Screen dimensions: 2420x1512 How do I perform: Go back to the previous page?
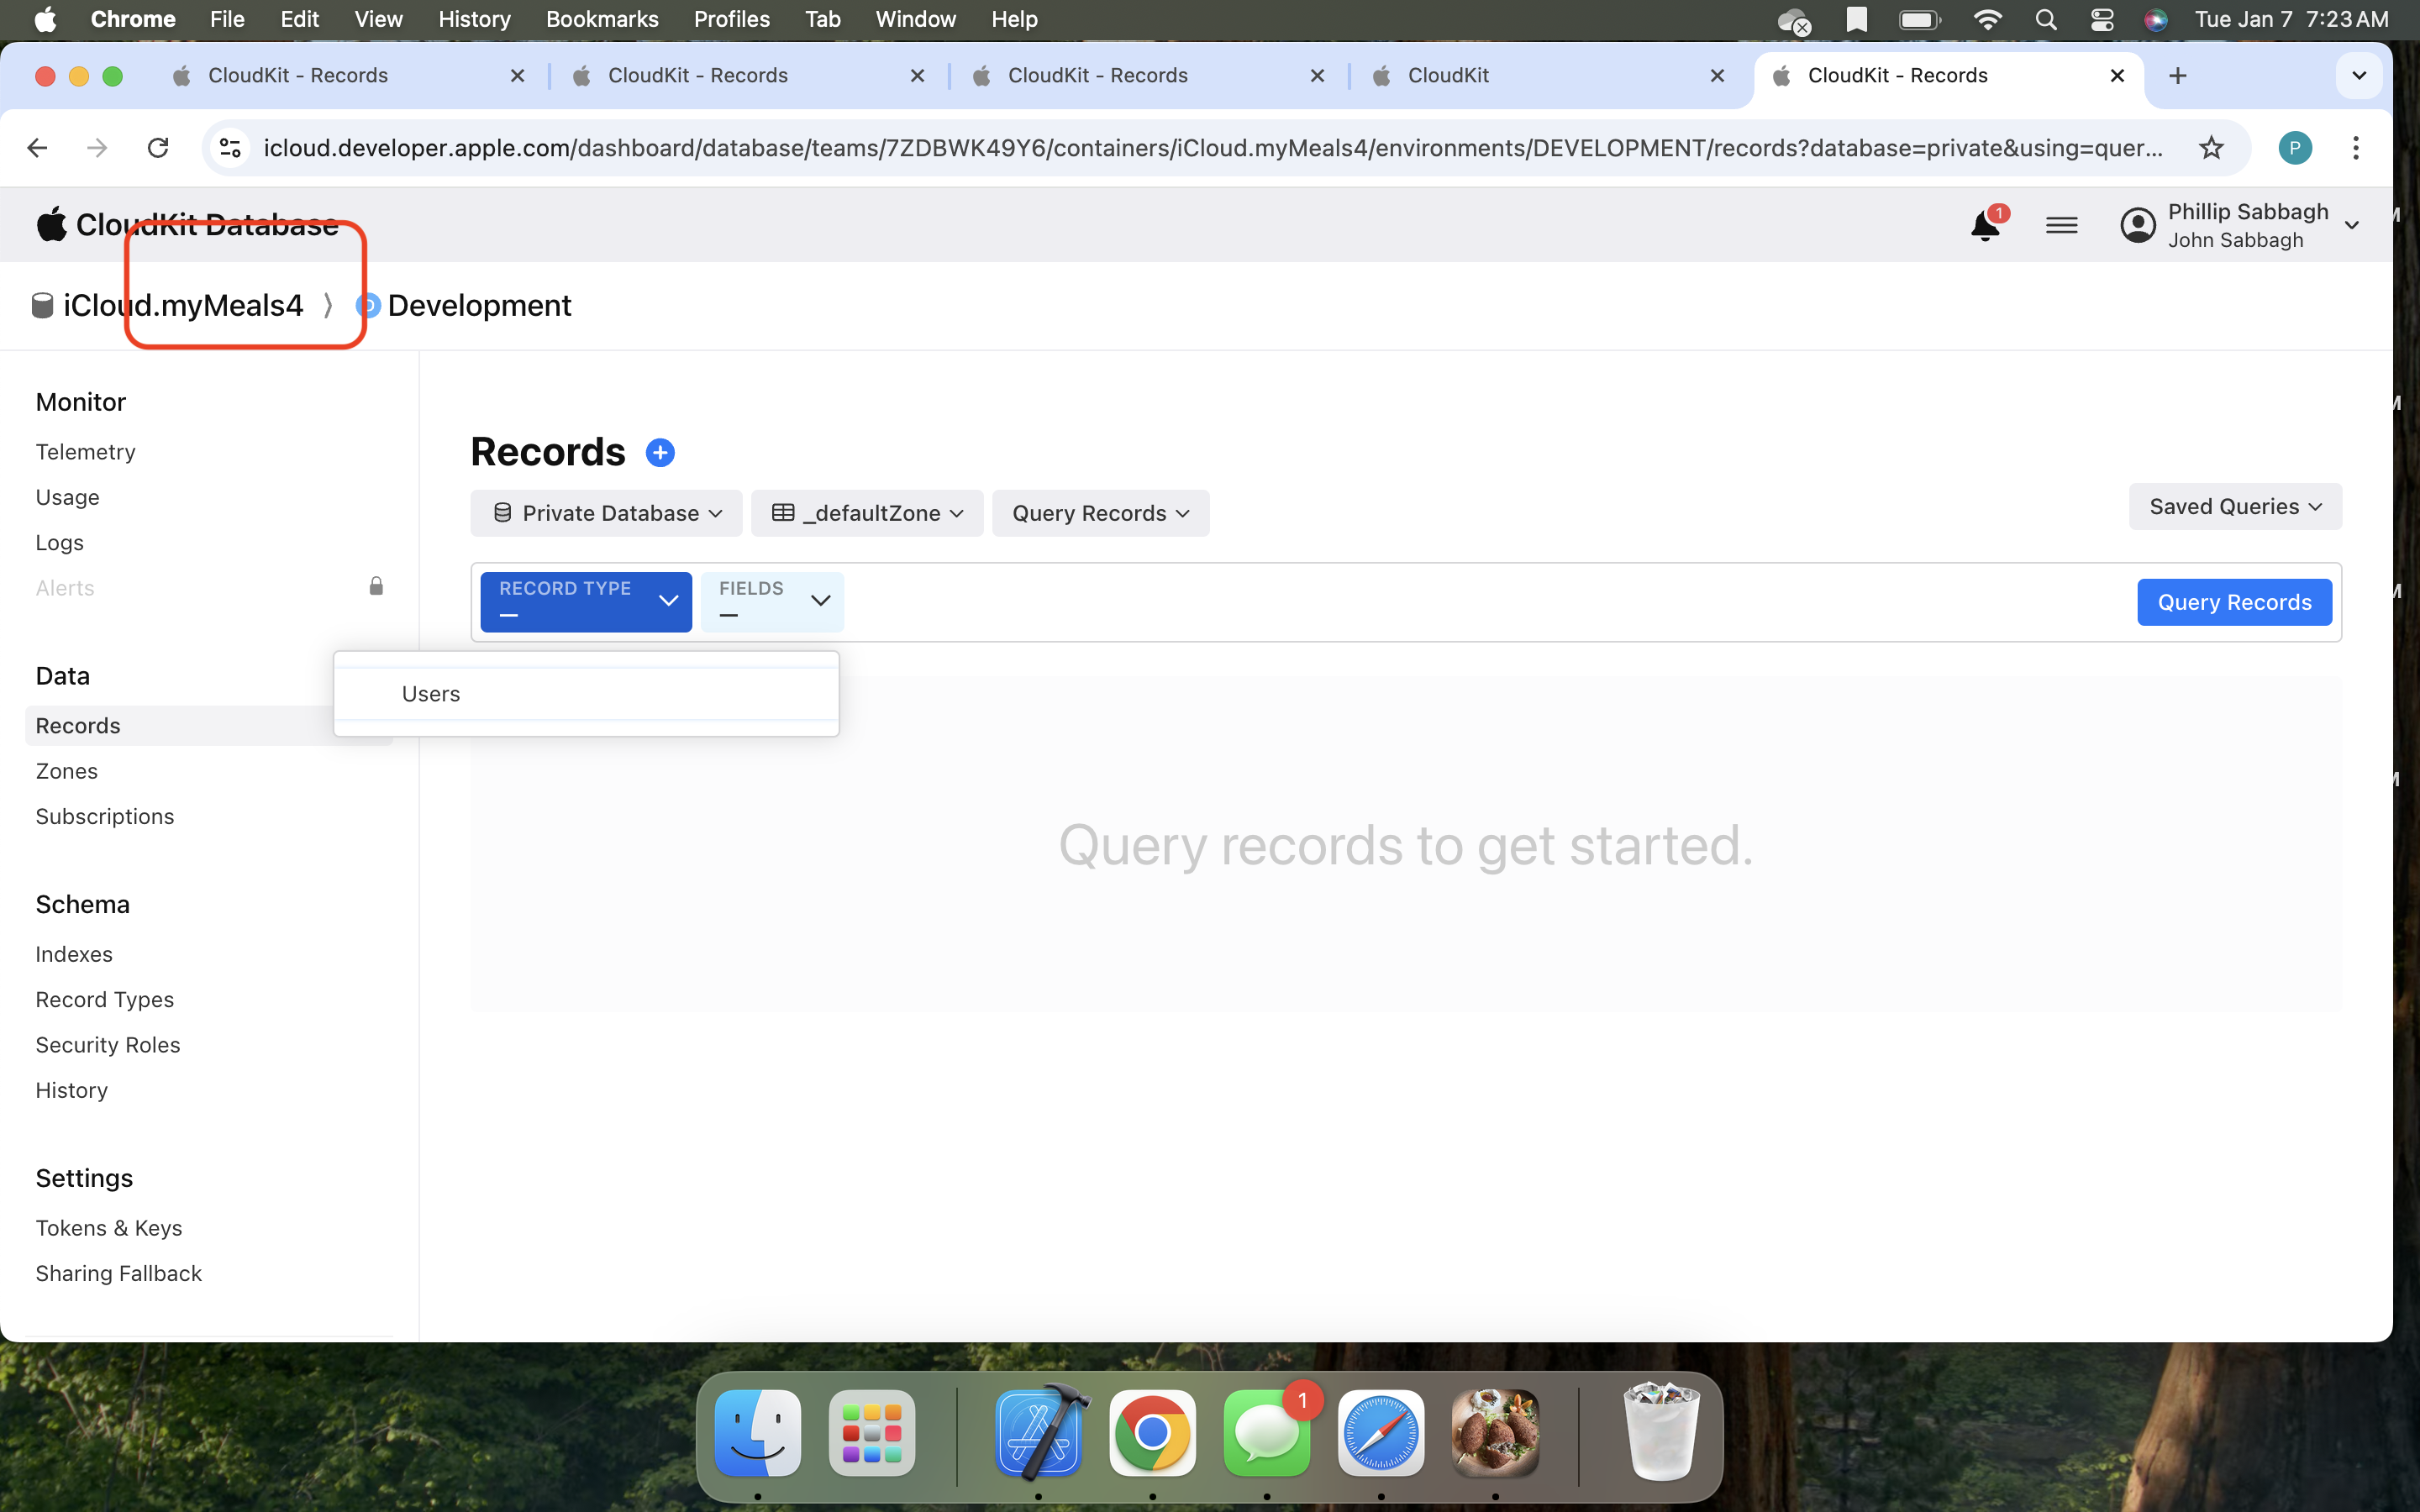click(38, 148)
